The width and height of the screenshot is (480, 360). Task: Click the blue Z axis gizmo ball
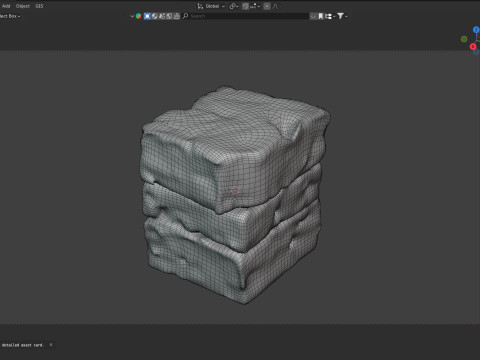tap(476, 30)
